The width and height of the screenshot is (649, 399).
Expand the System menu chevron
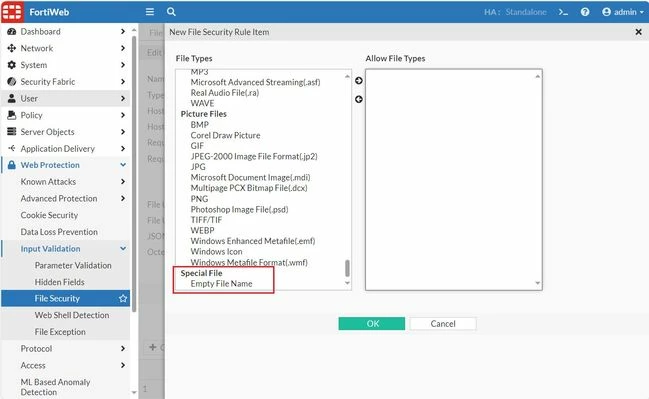(123, 65)
